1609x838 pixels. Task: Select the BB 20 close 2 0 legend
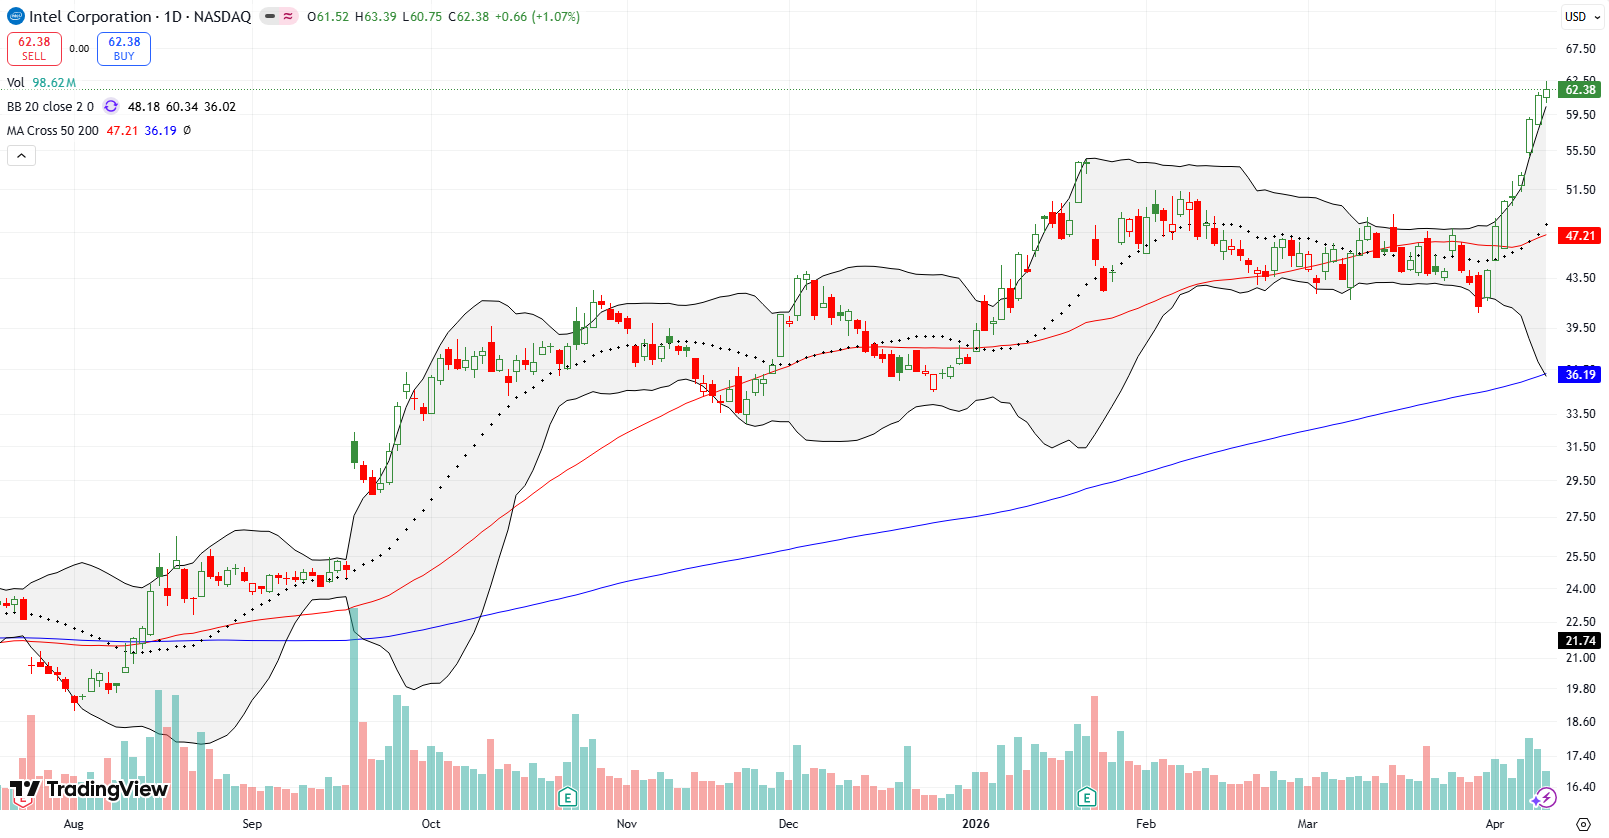pos(50,107)
